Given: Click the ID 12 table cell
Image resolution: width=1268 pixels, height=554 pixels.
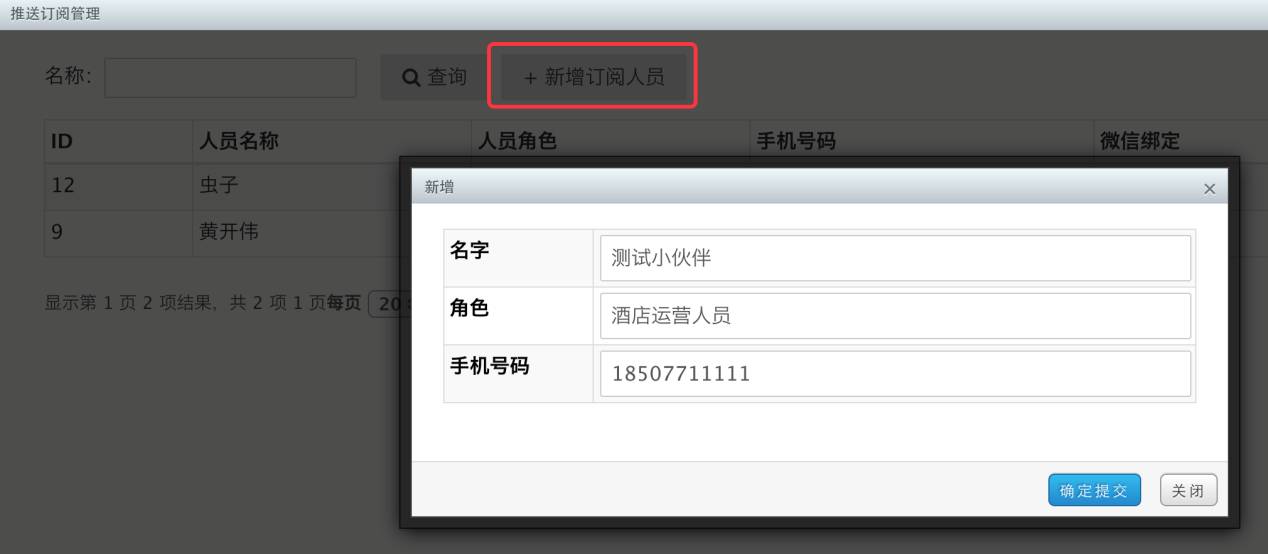Looking at the screenshot, I should [118, 187].
